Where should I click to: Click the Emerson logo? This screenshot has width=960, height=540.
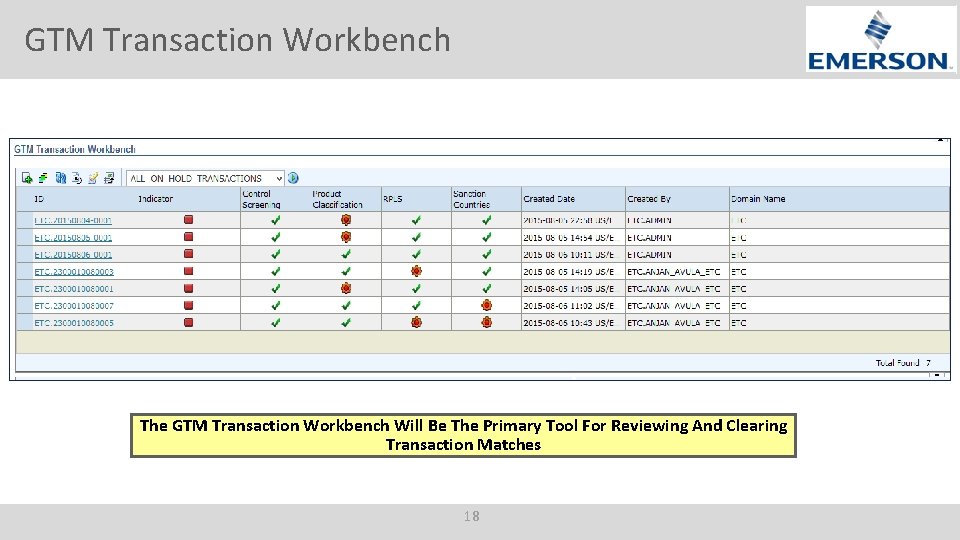pos(880,40)
